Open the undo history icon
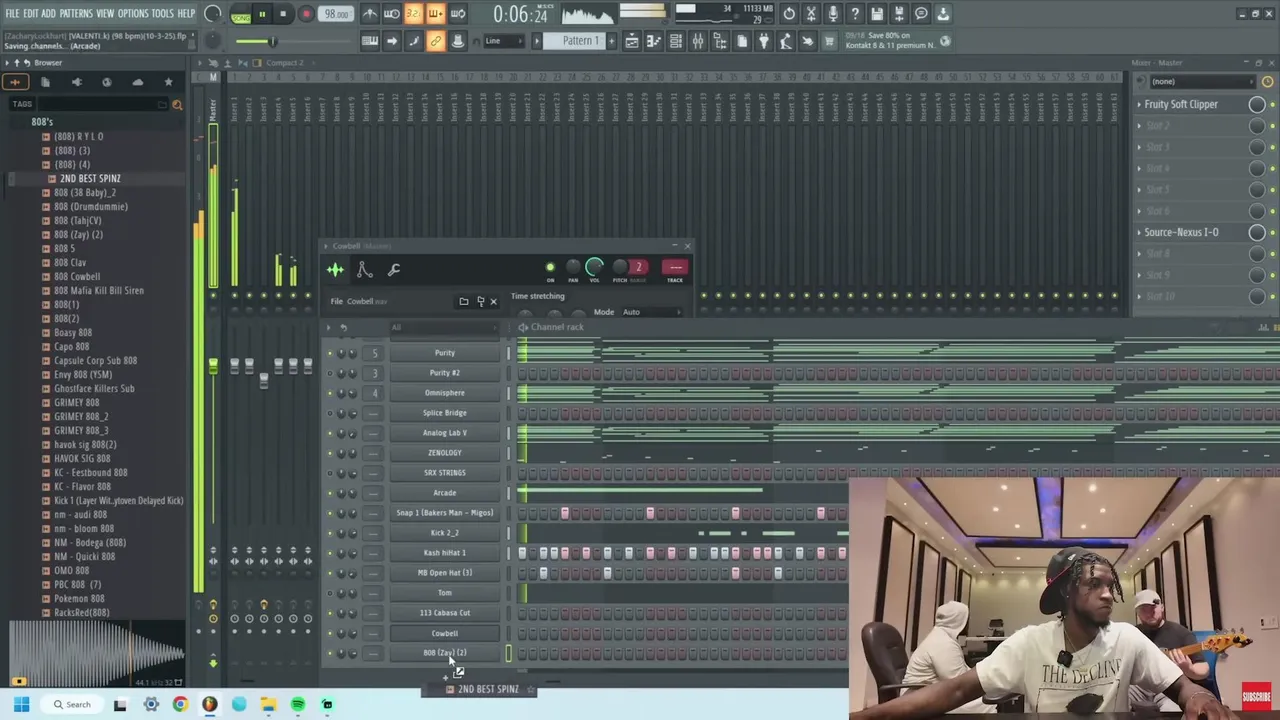This screenshot has height=720, width=1280. click(x=789, y=14)
